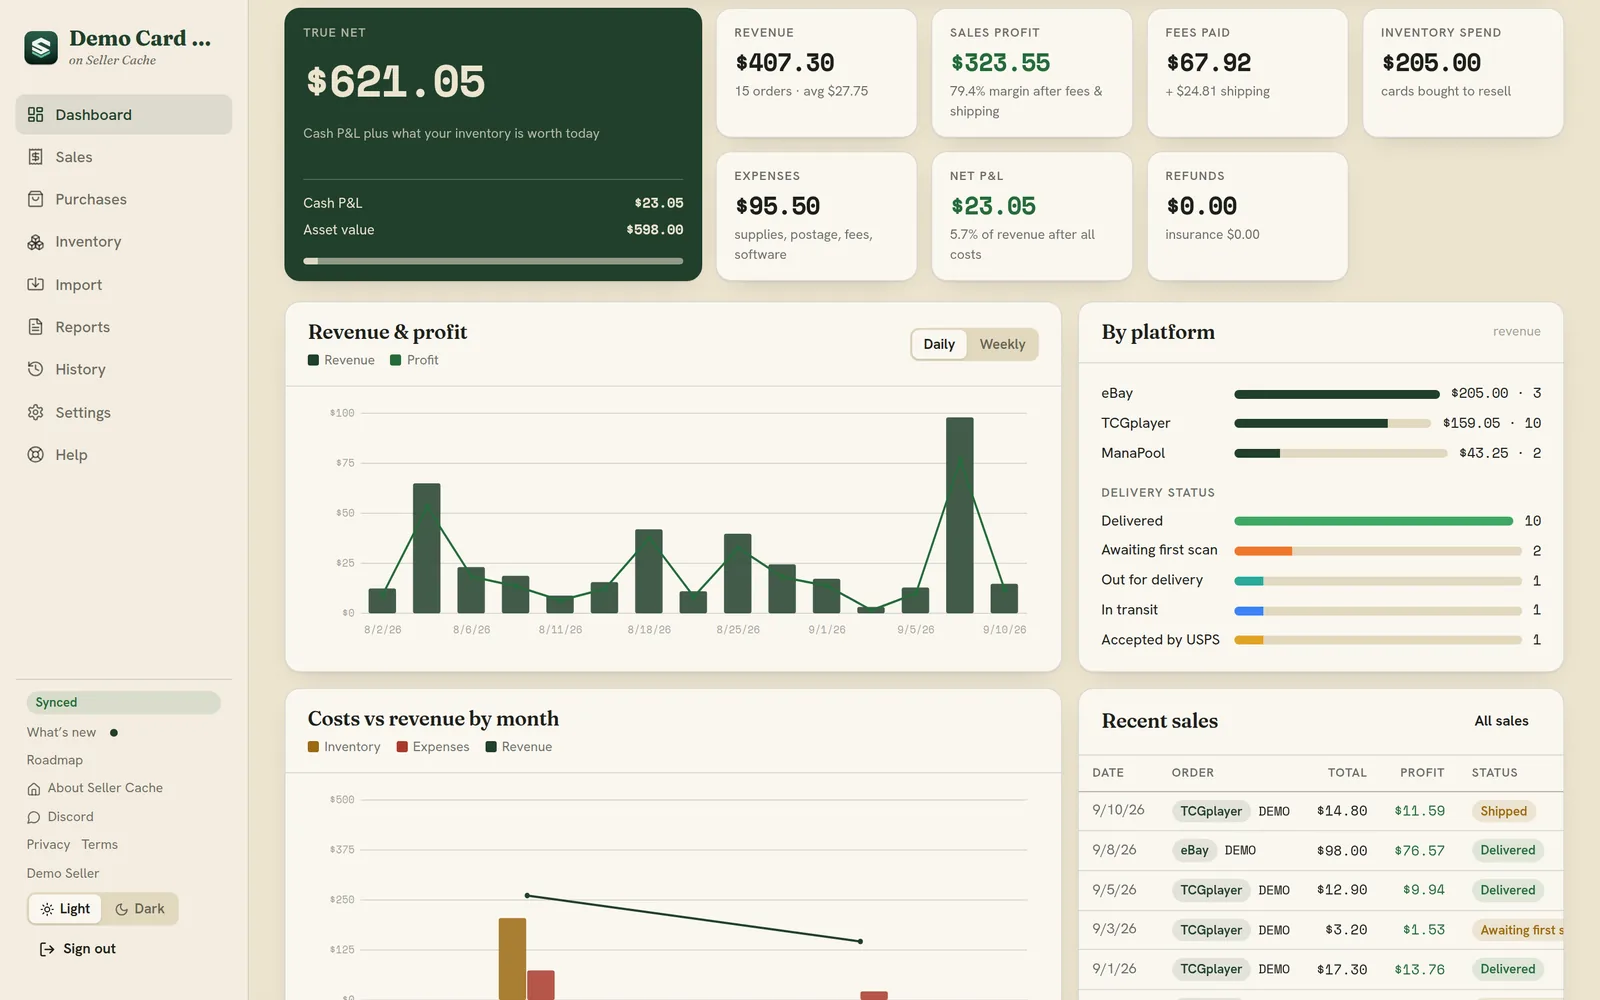Navigate to Reports

tap(124, 327)
